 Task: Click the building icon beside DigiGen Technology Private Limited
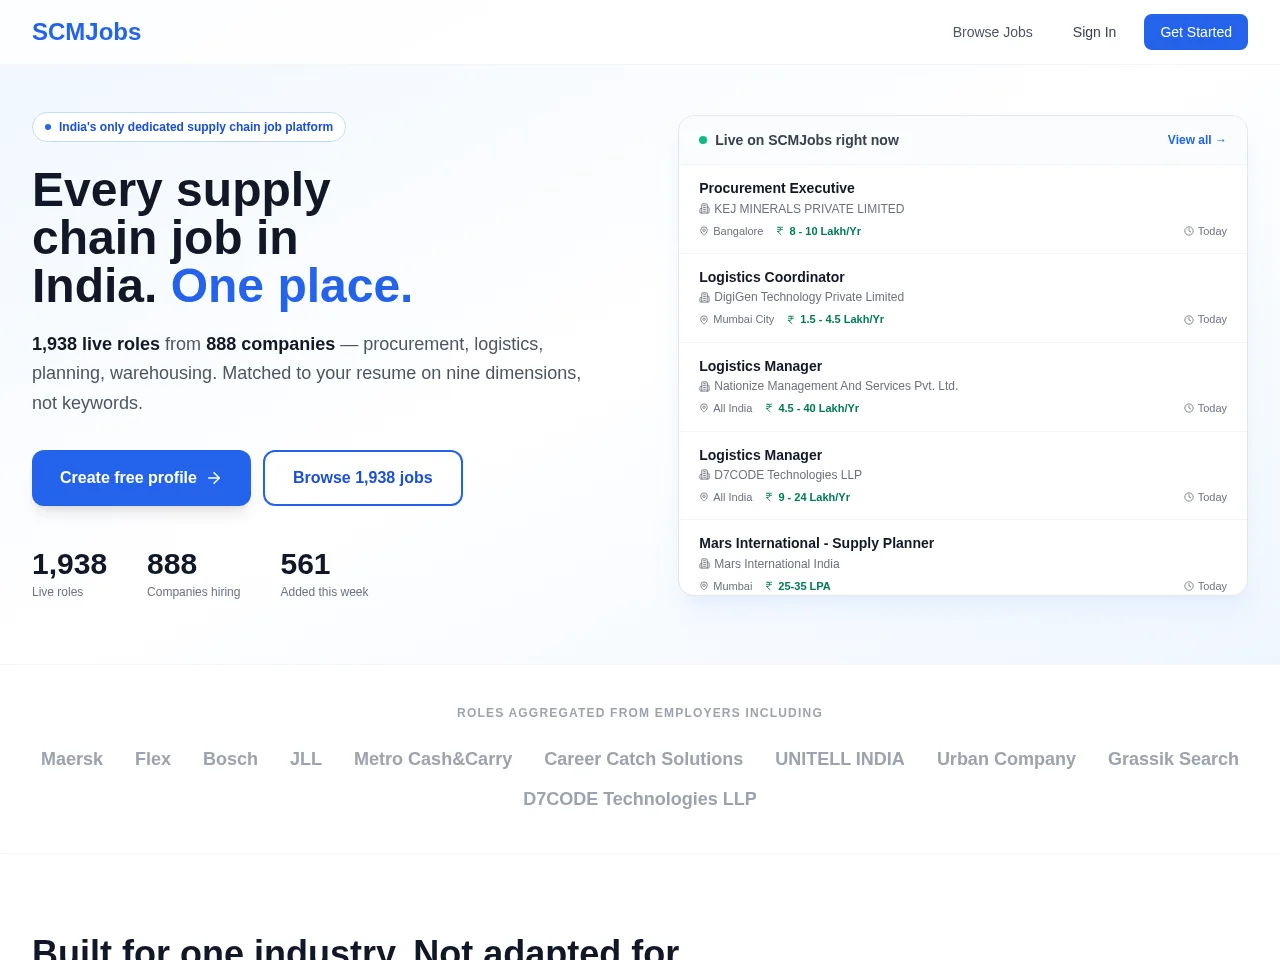[704, 298]
